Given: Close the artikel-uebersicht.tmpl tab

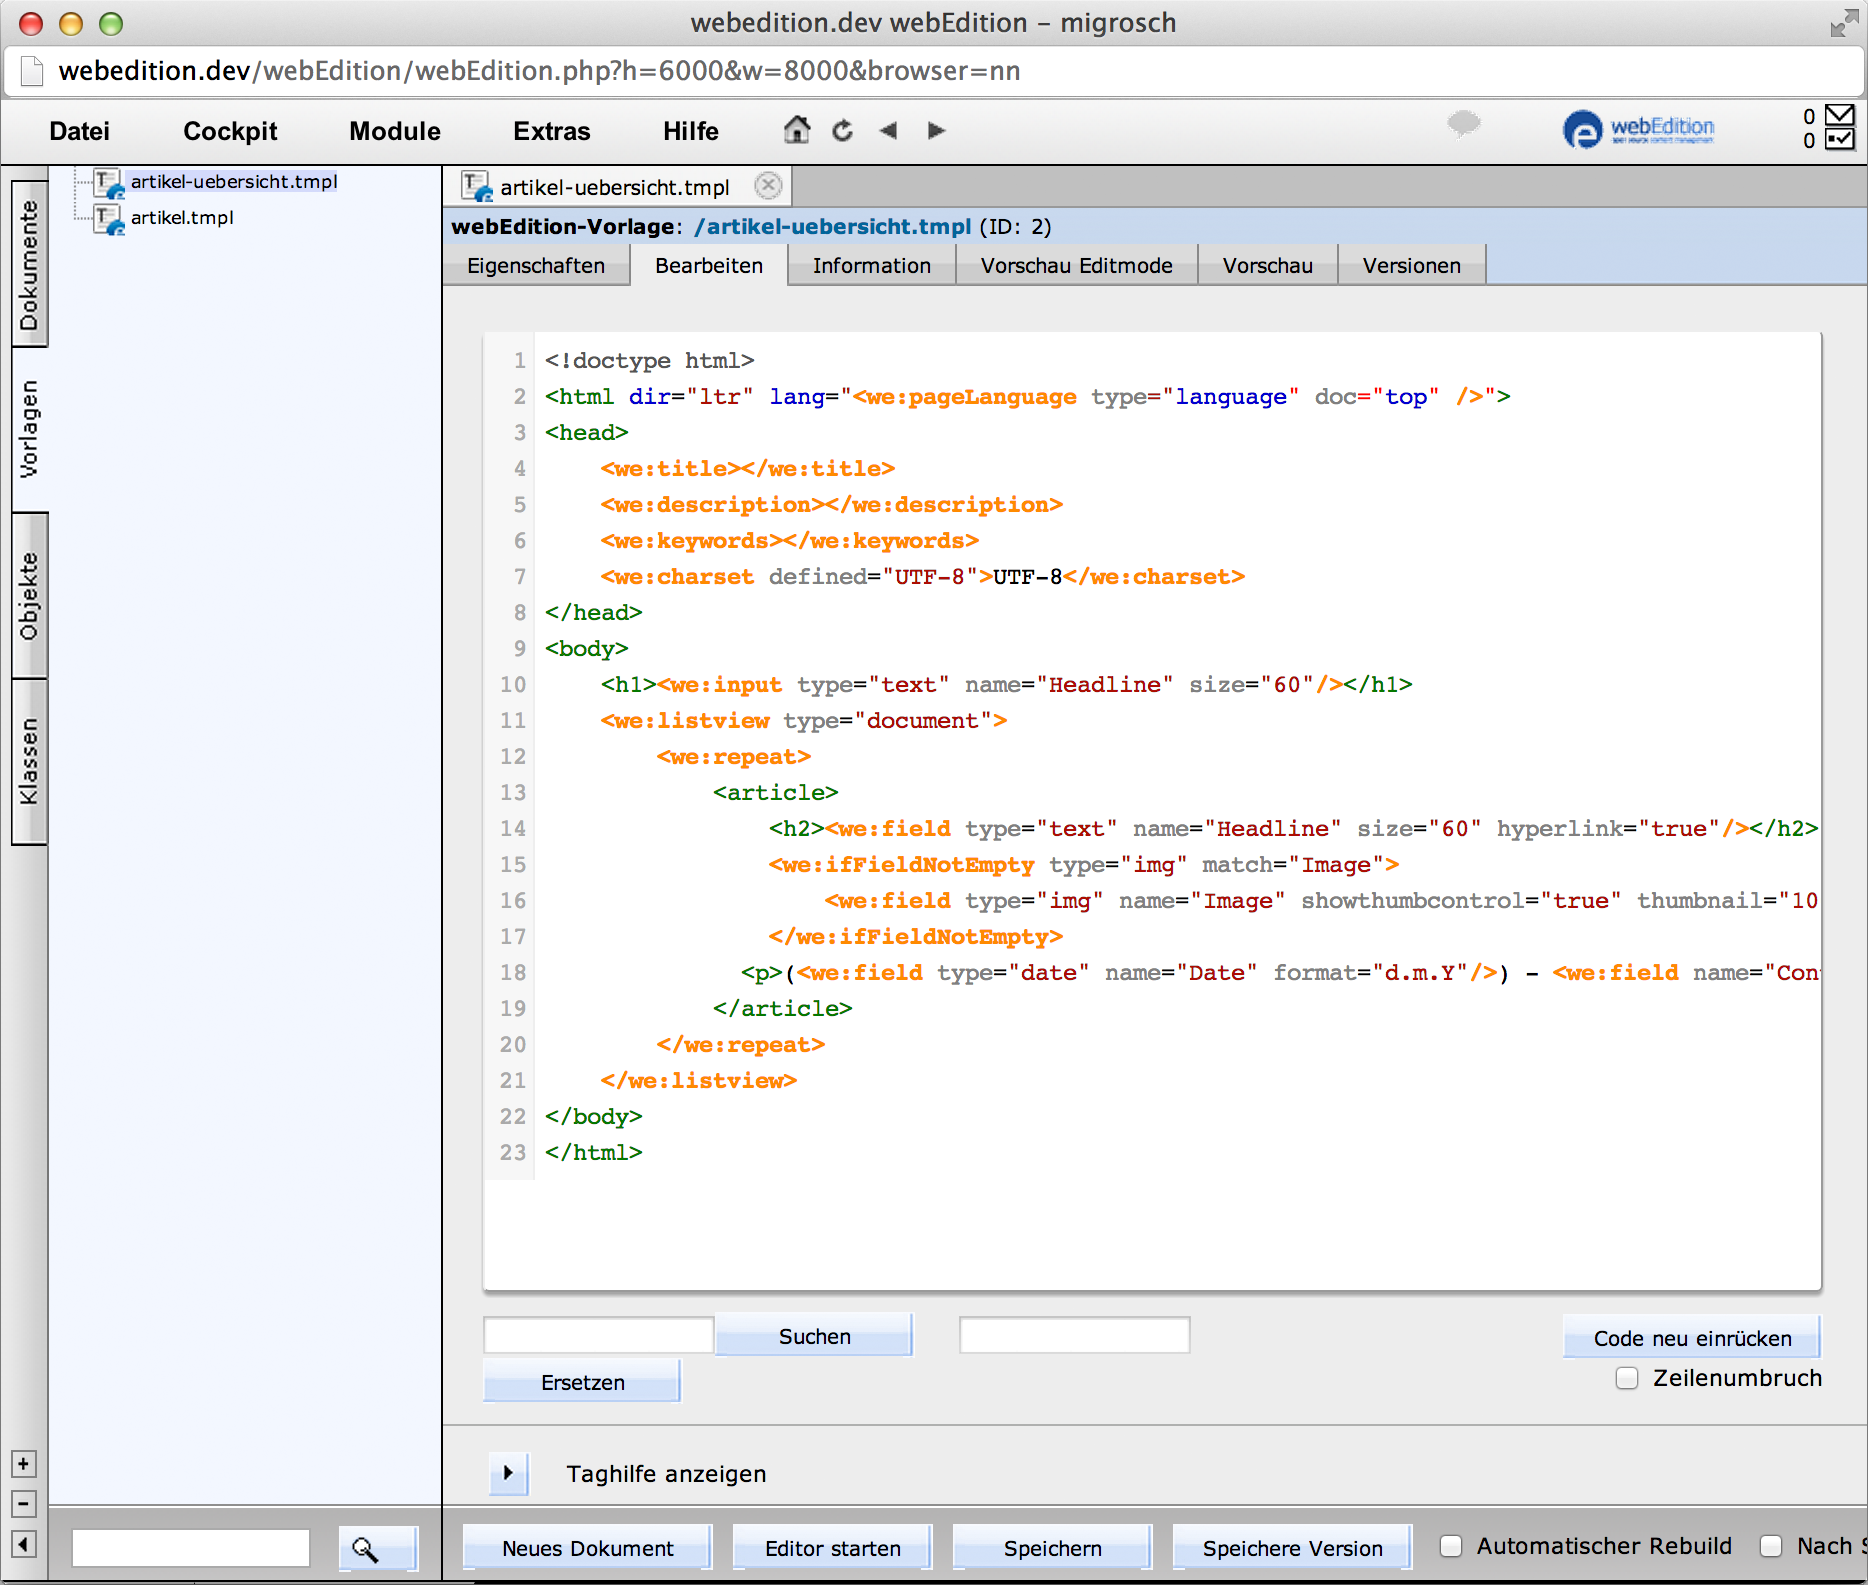Looking at the screenshot, I should point(768,186).
